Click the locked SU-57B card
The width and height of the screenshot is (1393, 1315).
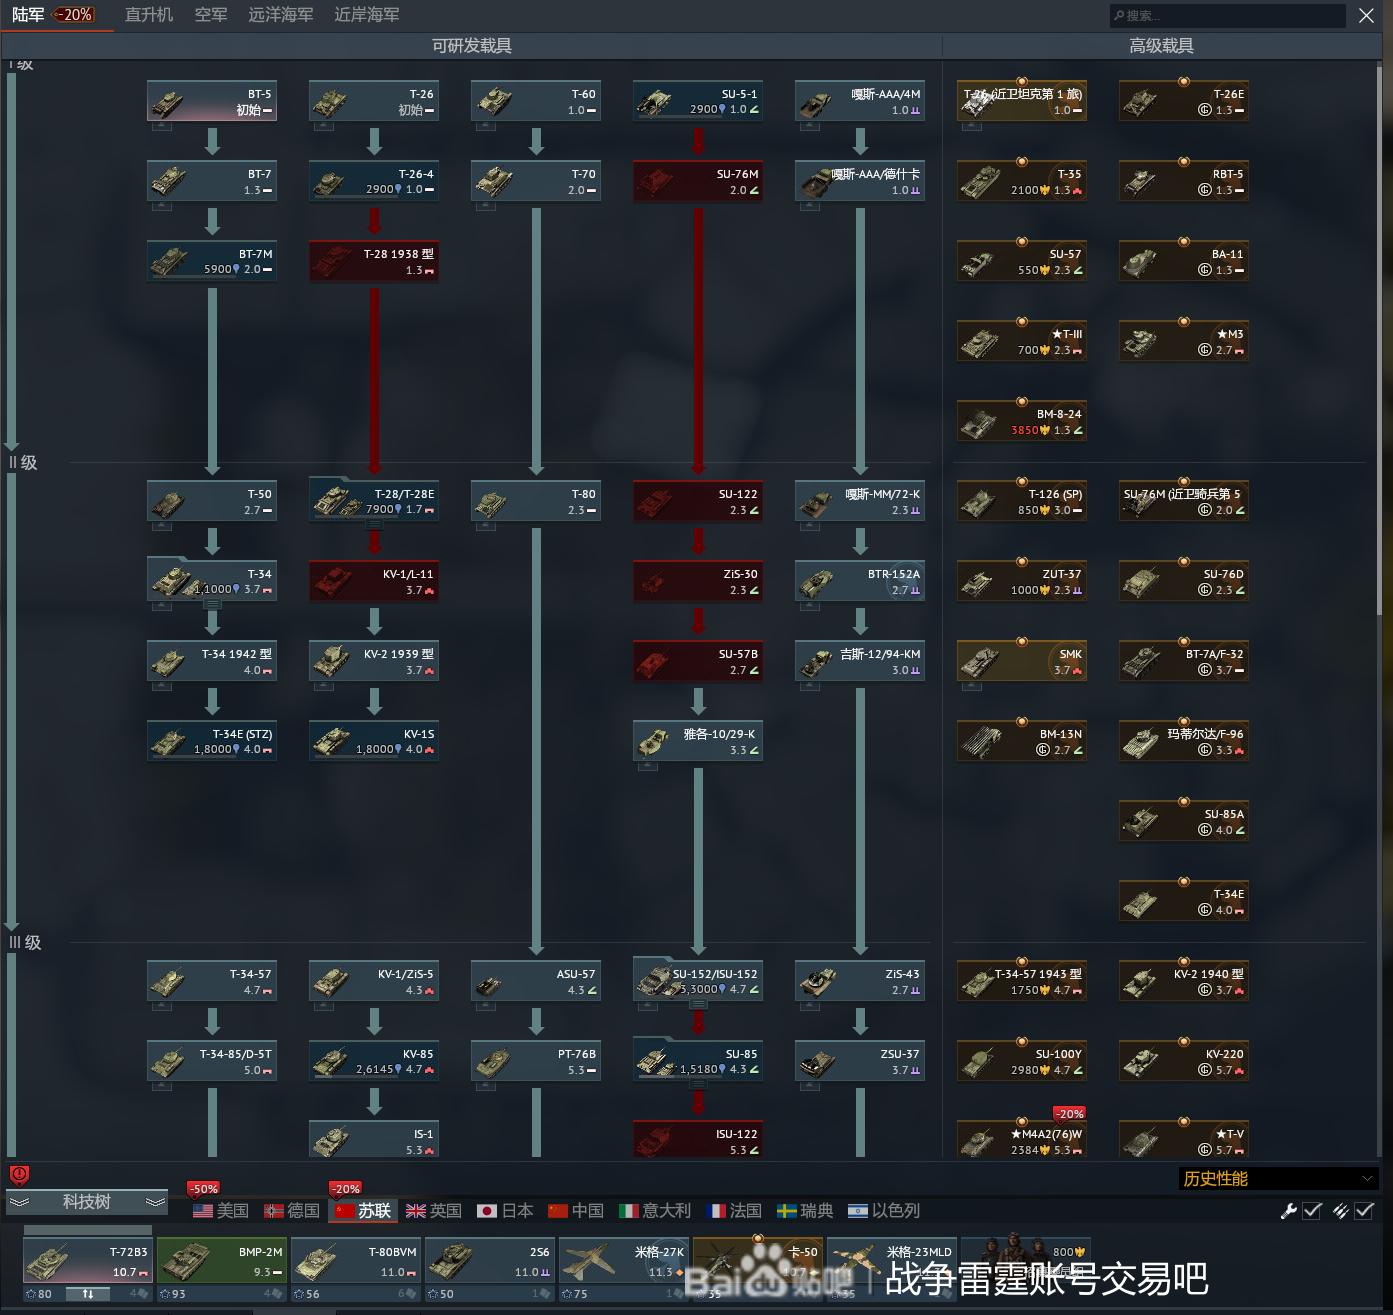coord(698,661)
